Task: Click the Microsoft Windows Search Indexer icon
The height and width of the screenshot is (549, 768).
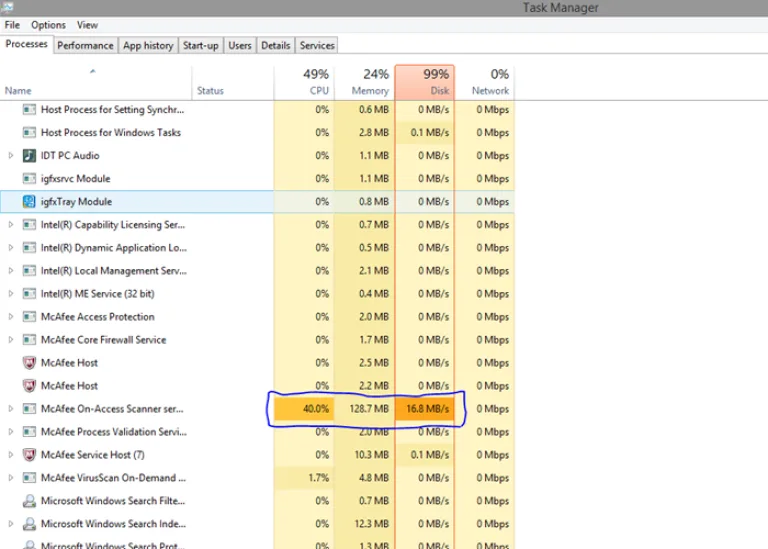Action: (29, 524)
